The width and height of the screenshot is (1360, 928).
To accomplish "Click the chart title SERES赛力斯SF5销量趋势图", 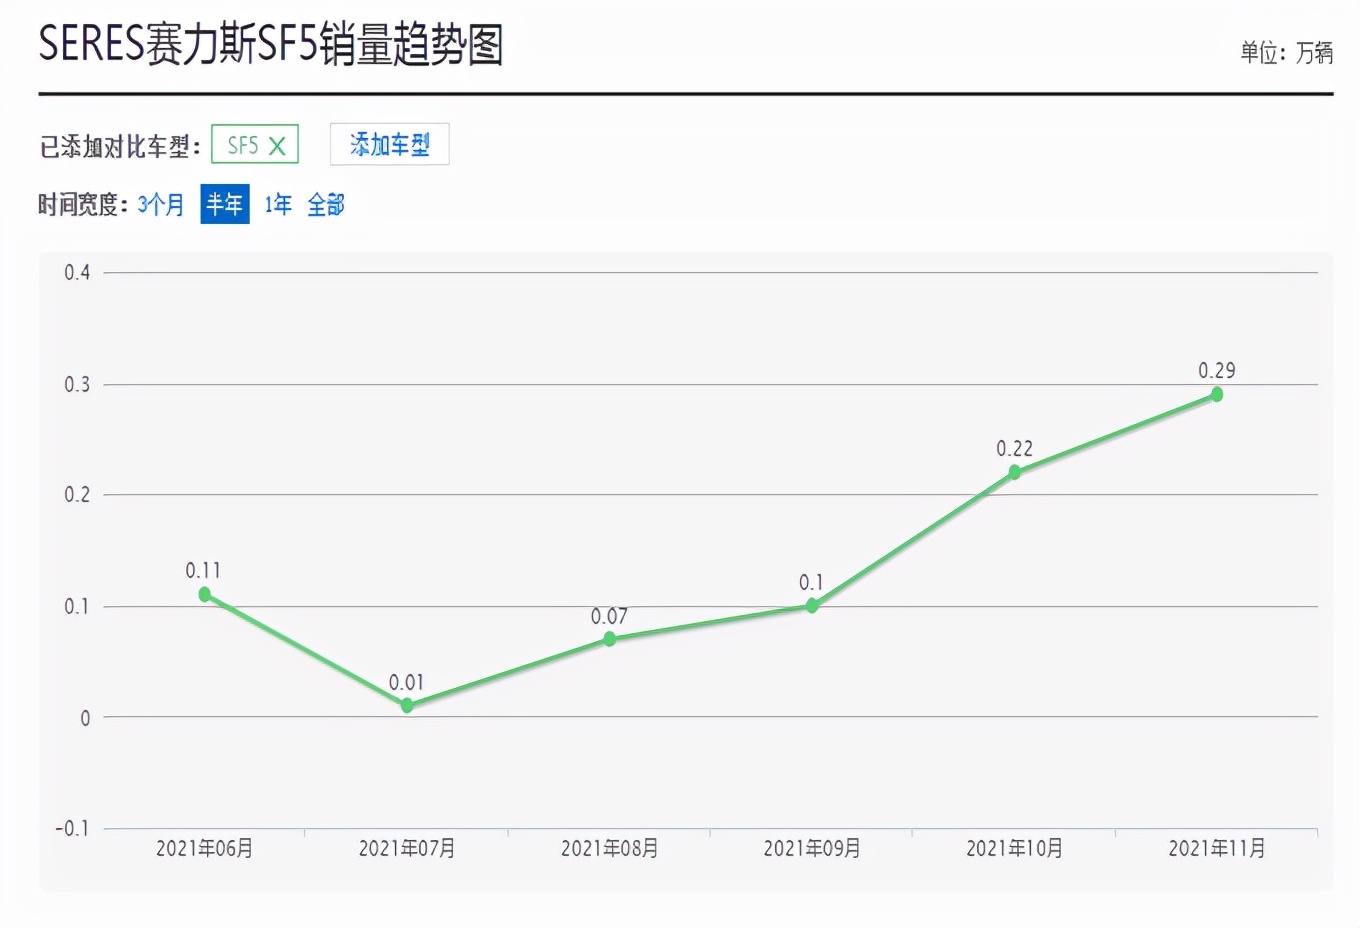I will (x=271, y=45).
